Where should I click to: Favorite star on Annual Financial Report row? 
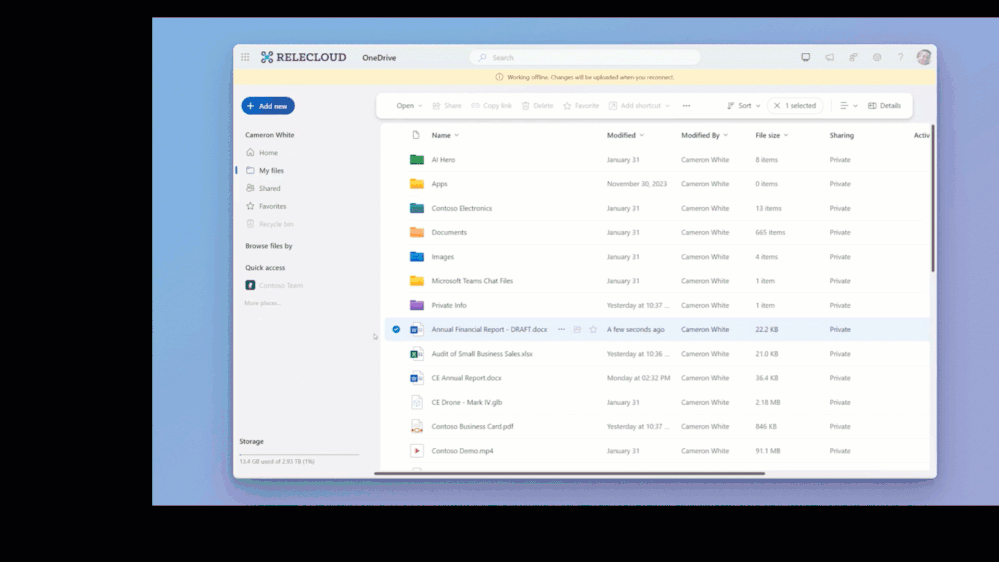tap(593, 329)
